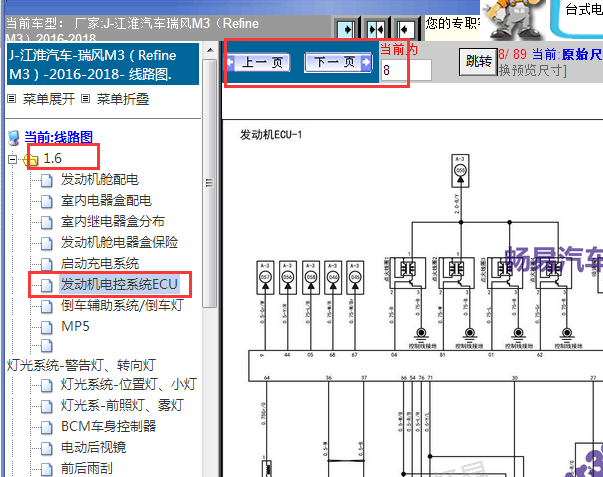Viewport: 603px width, 477px height.
Task: Open 倒车辅助系统/倒车灯 diagram
Action: [122, 305]
